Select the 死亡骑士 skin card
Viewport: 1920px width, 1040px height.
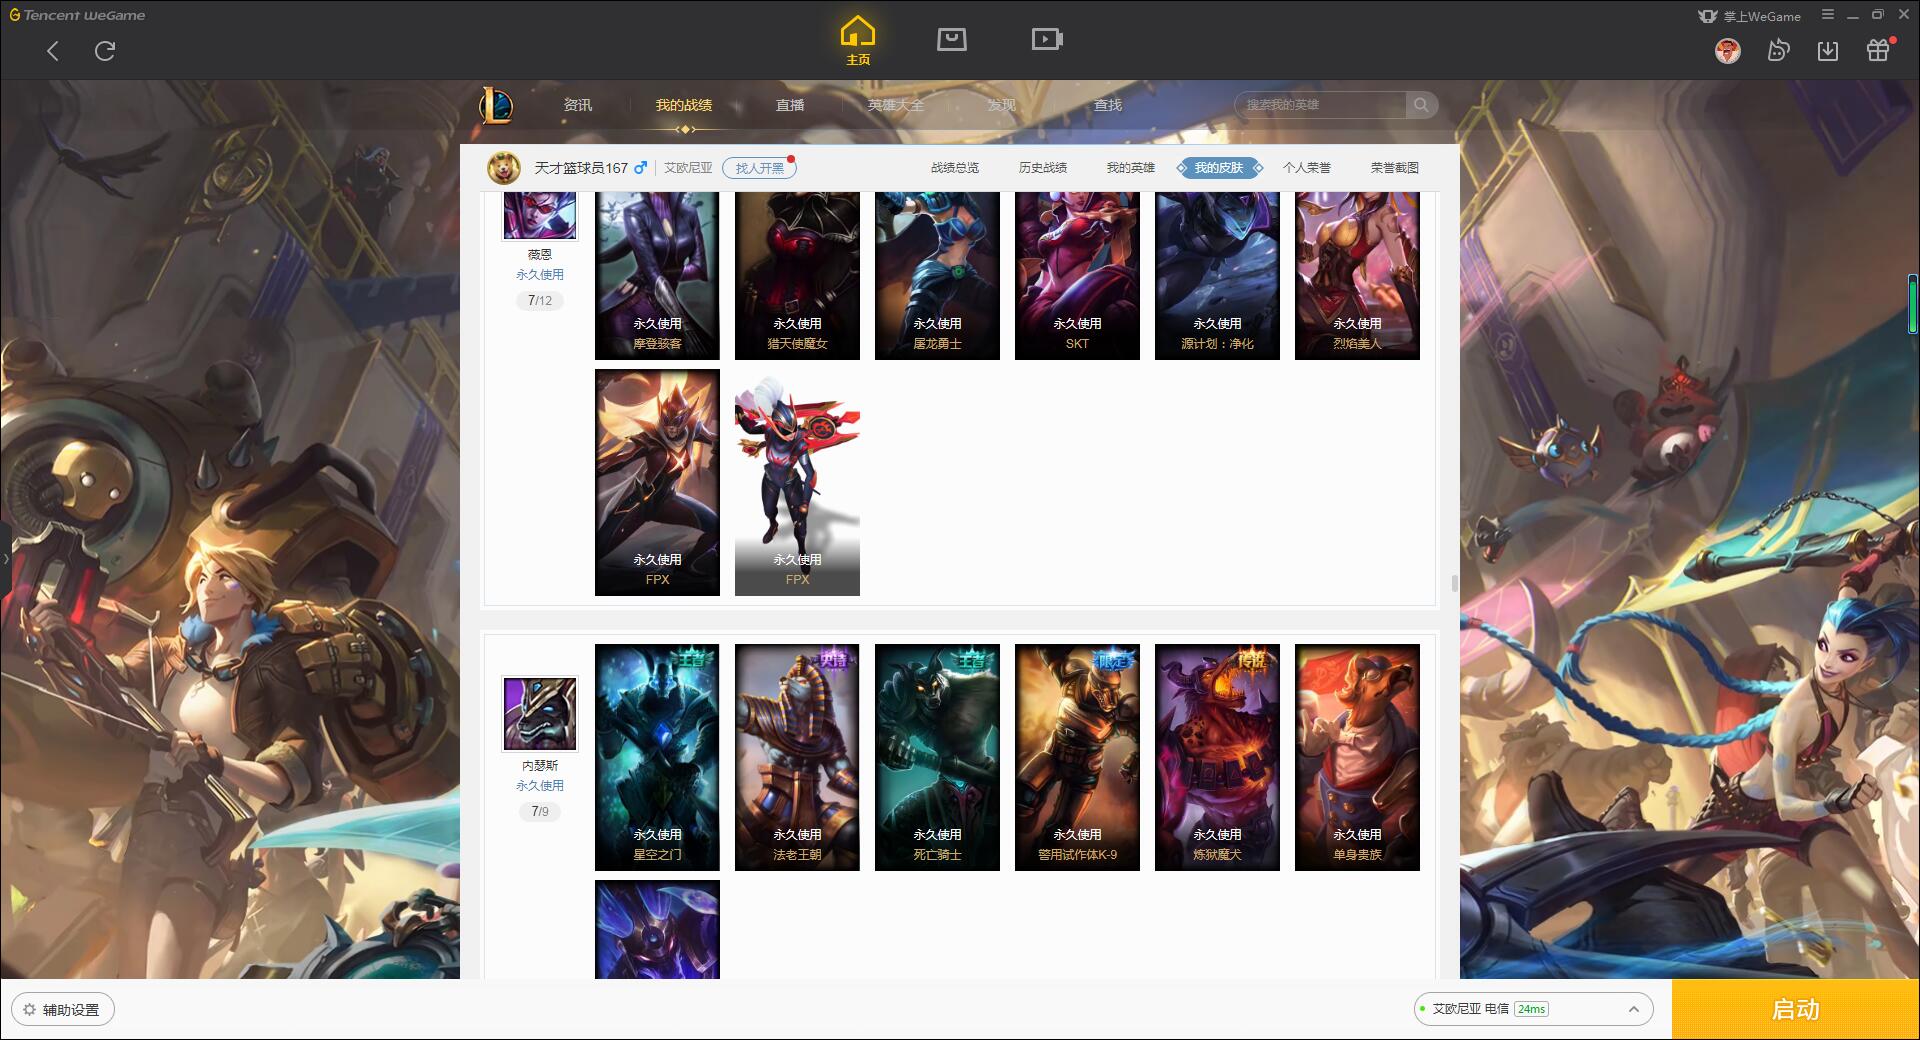(x=937, y=757)
